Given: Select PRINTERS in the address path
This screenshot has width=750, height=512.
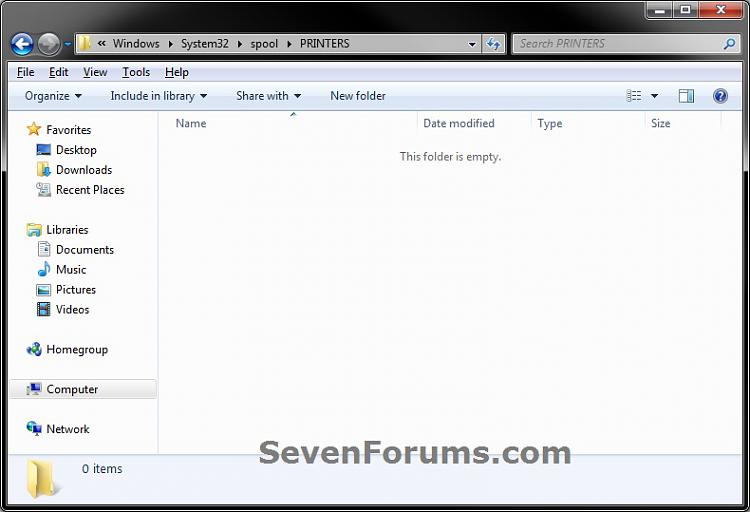Looking at the screenshot, I should coord(325,44).
